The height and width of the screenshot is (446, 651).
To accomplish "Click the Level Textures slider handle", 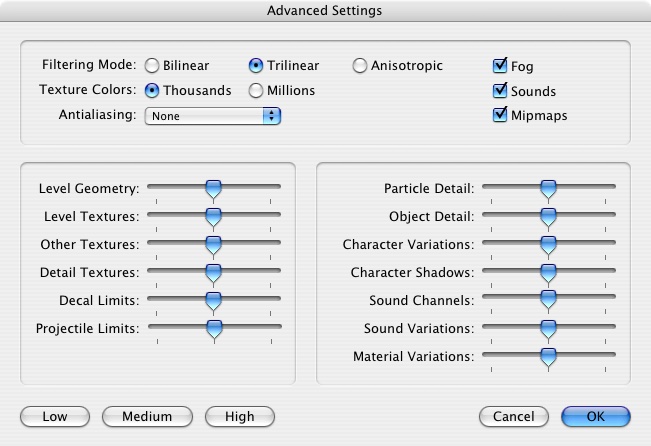I will click(213, 216).
